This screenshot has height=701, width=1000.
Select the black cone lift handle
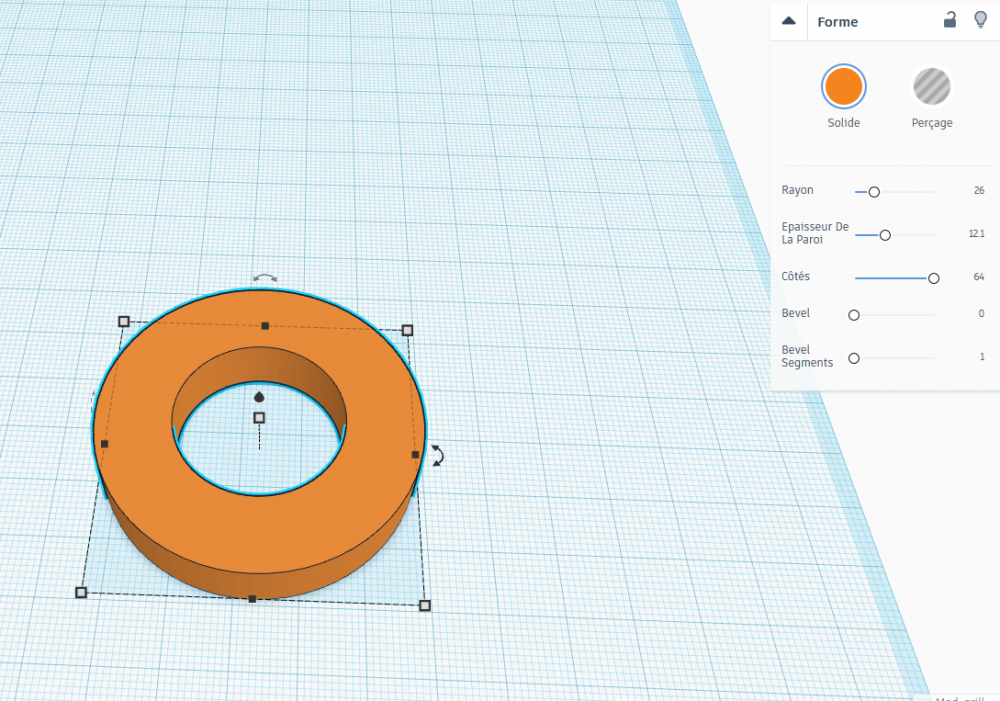[x=259, y=397]
